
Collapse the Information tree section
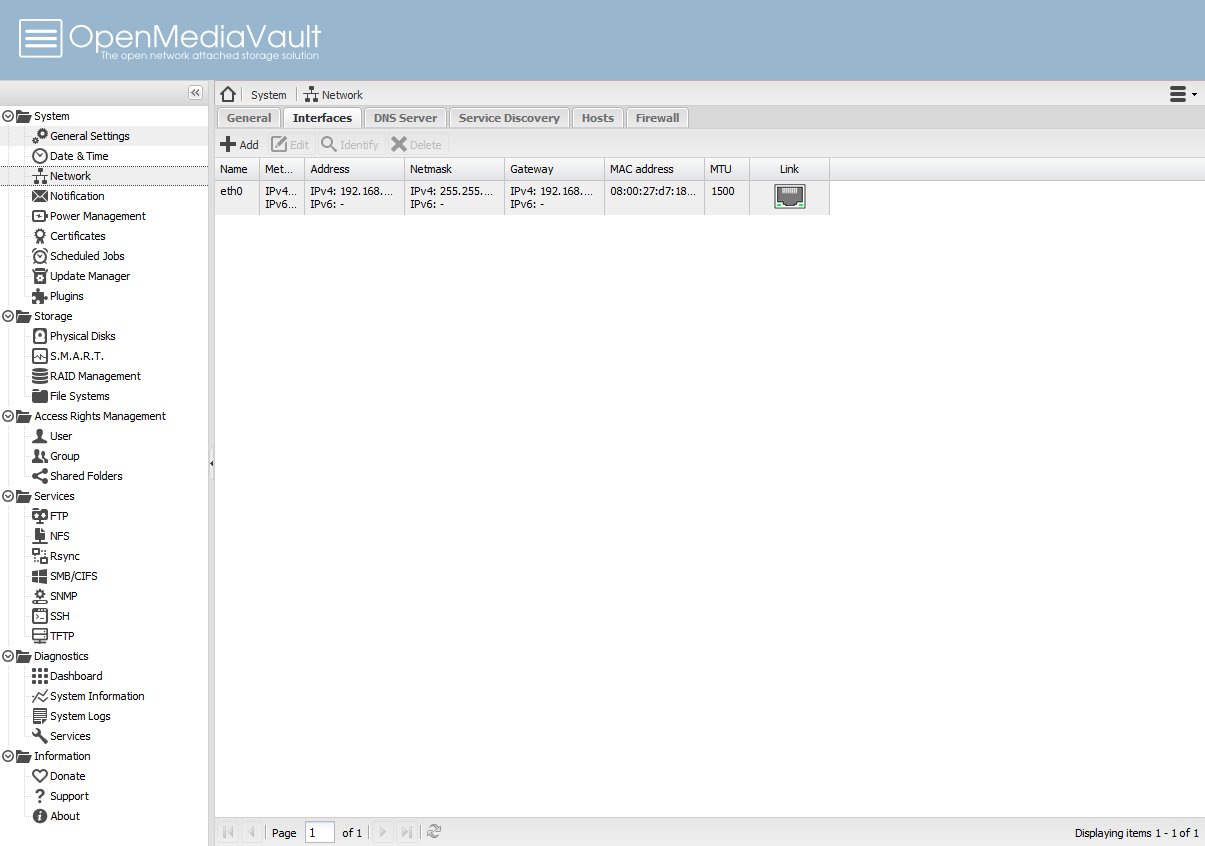[x=8, y=756]
